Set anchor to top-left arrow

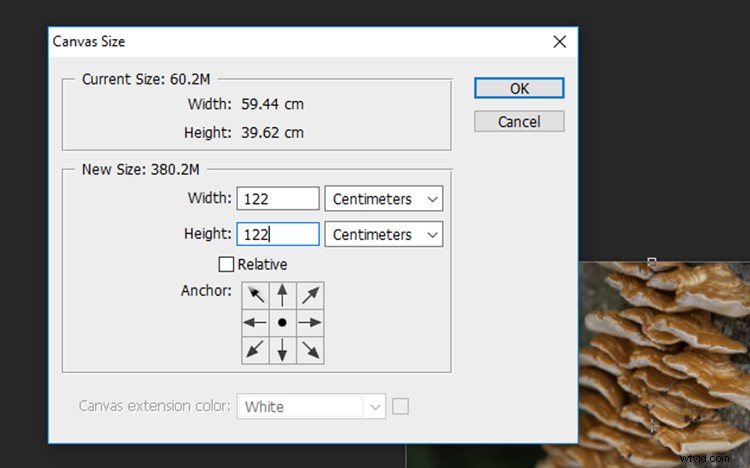pyautogui.click(x=256, y=295)
